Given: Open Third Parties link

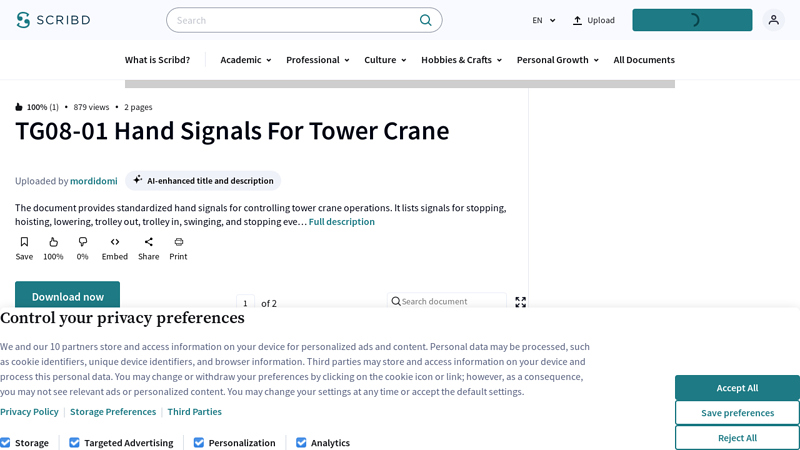Looking at the screenshot, I should point(194,411).
